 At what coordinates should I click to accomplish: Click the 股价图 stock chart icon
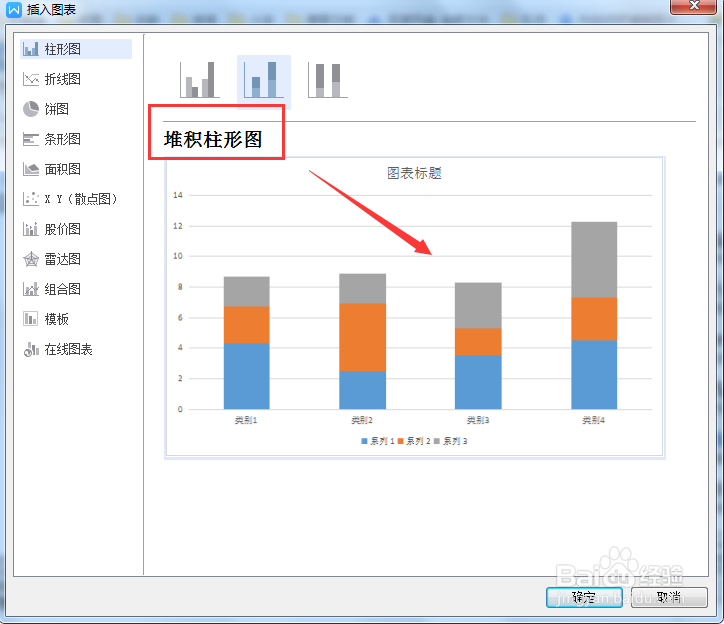31,229
